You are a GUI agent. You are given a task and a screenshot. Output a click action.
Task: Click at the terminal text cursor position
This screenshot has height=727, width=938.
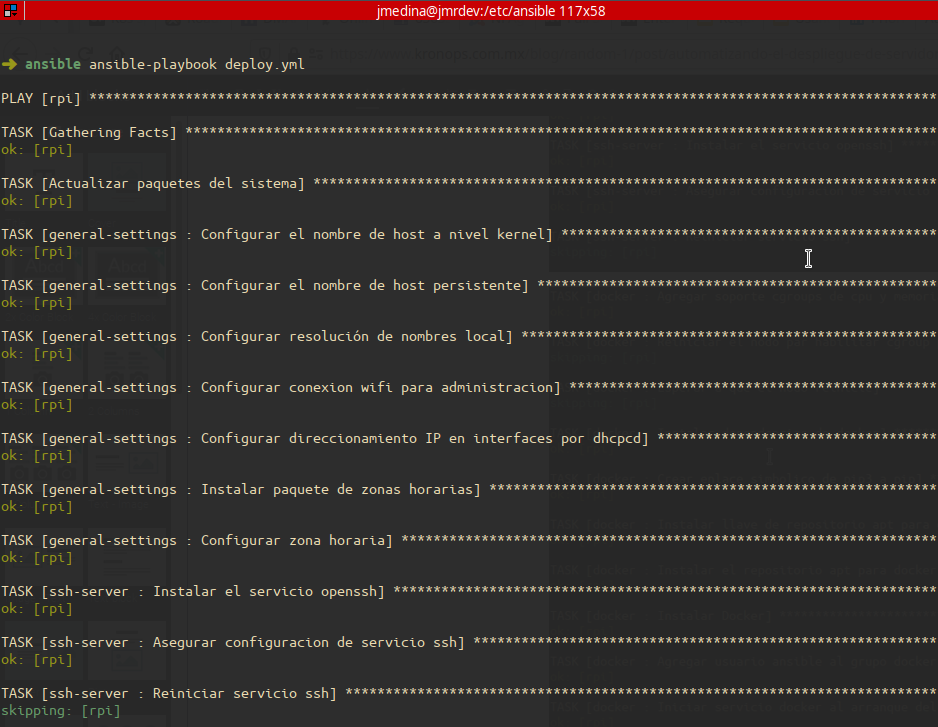[x=808, y=258]
